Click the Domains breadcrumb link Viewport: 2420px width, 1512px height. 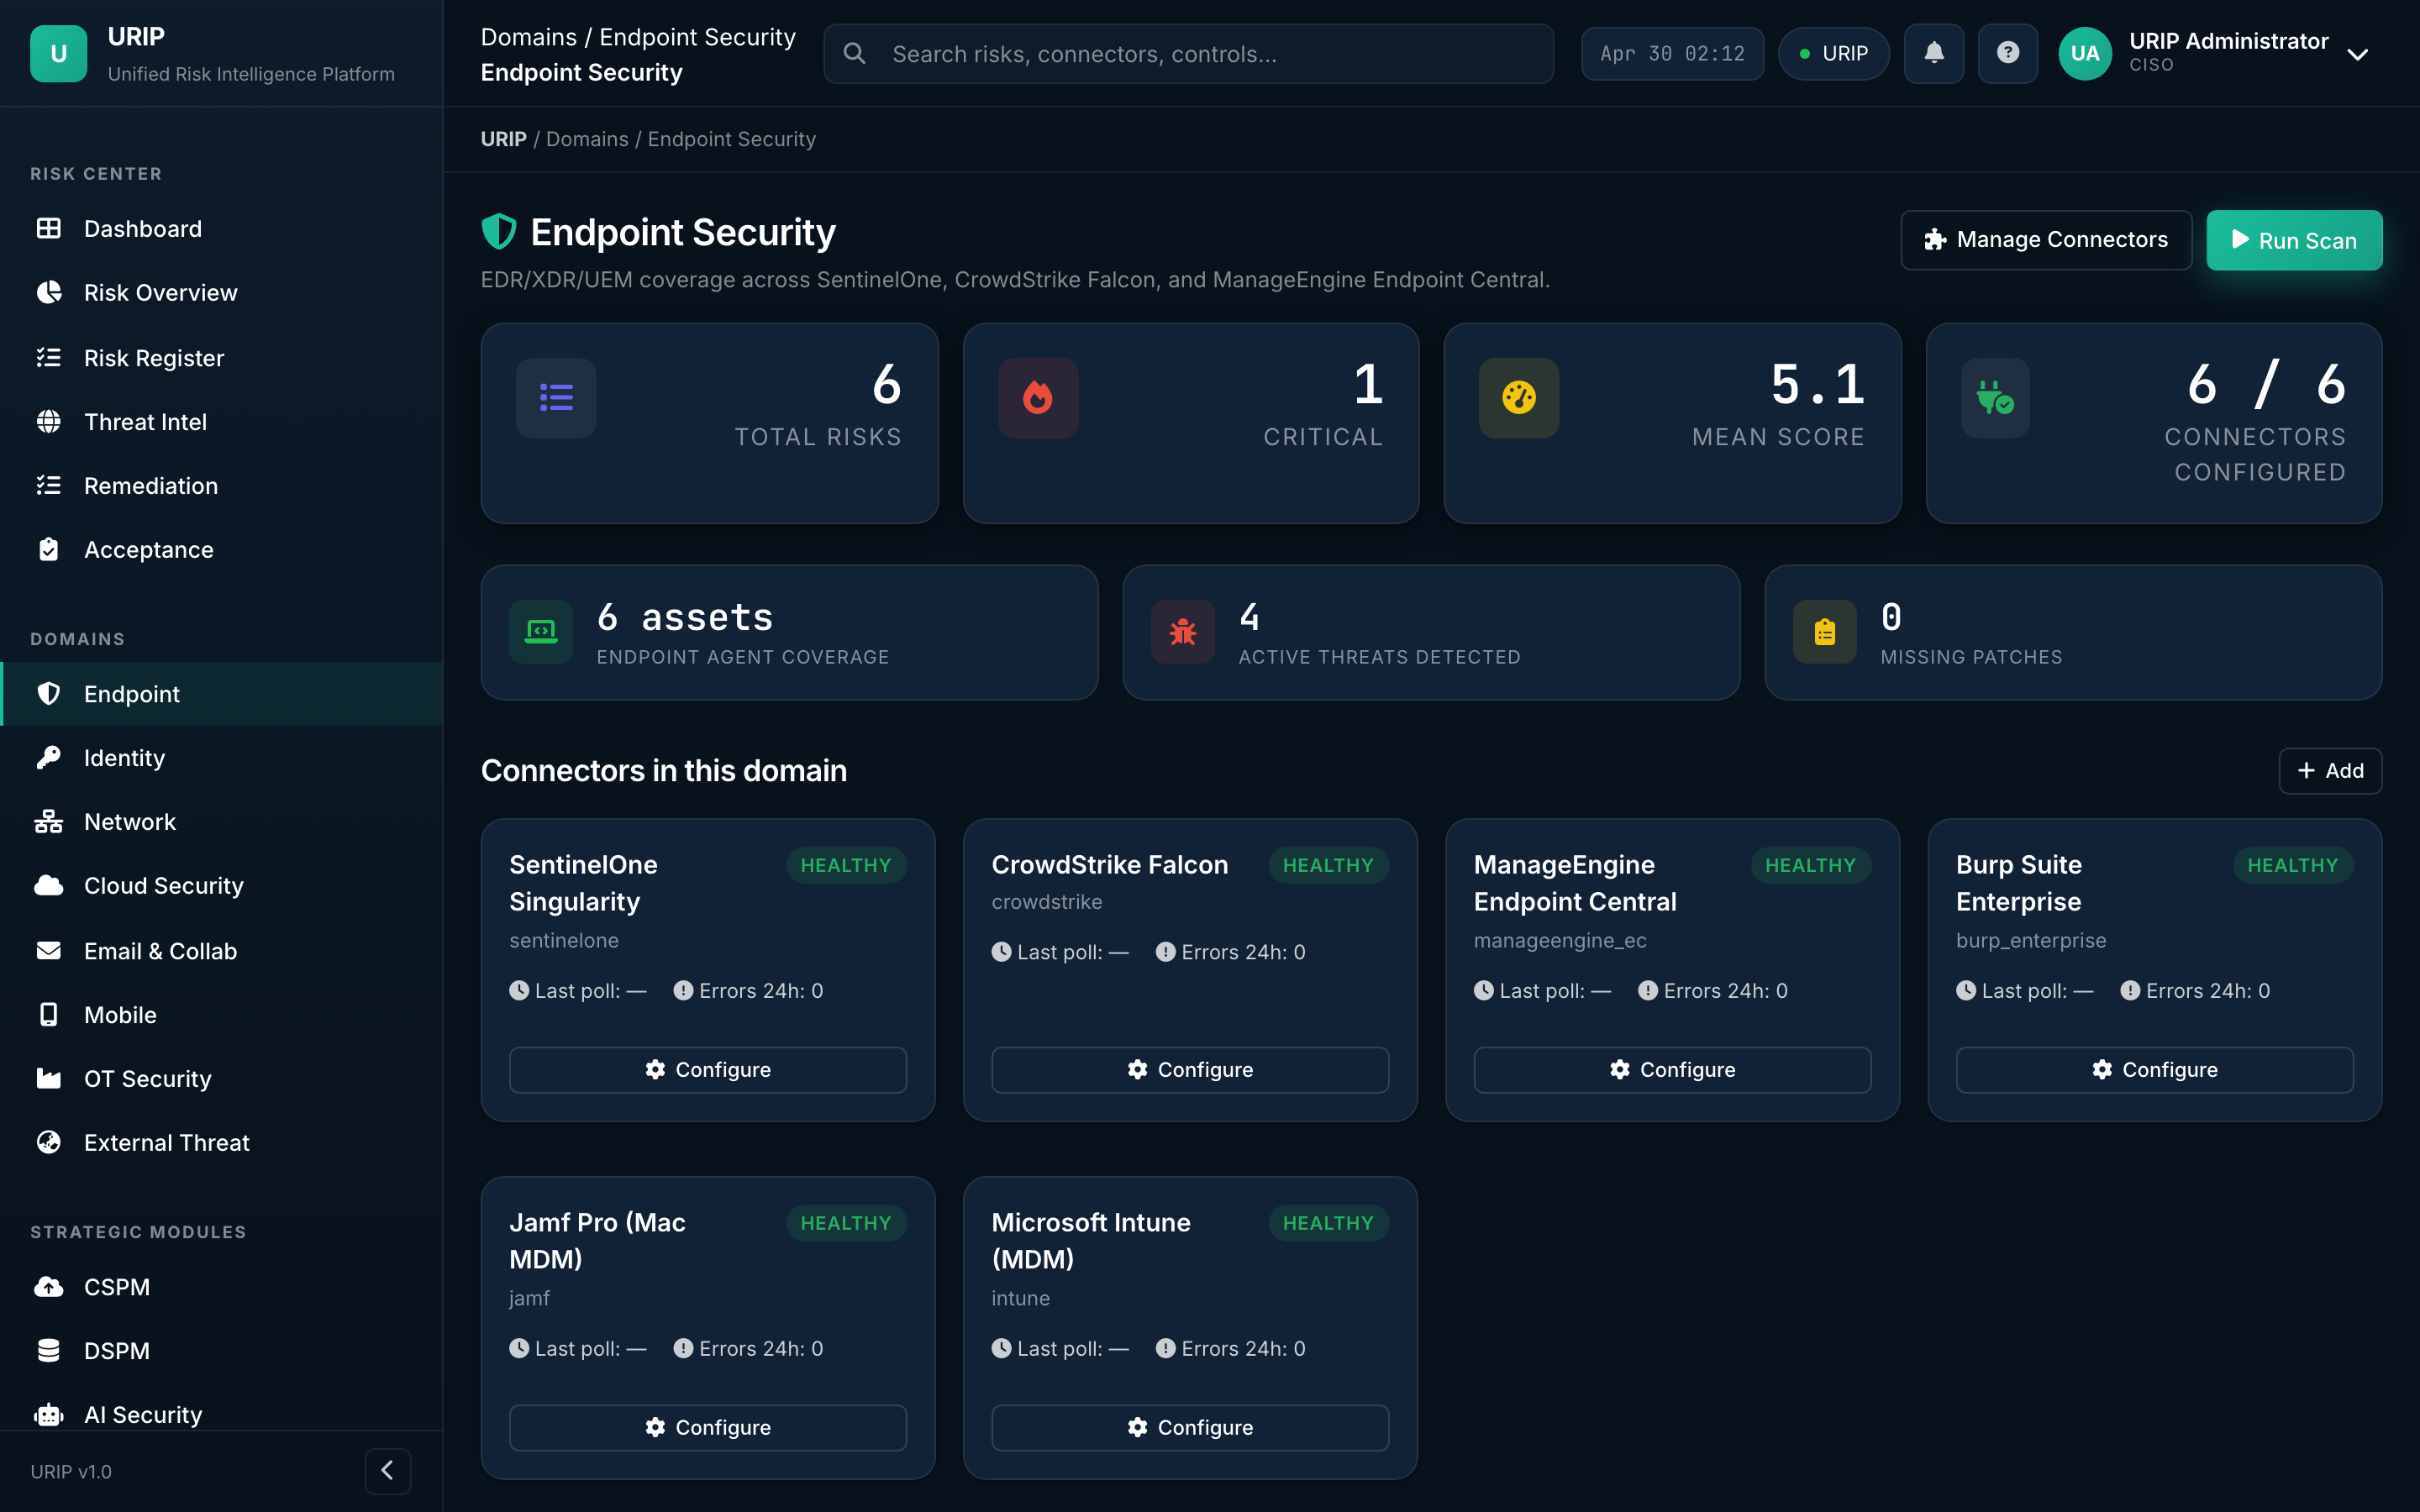click(x=587, y=139)
